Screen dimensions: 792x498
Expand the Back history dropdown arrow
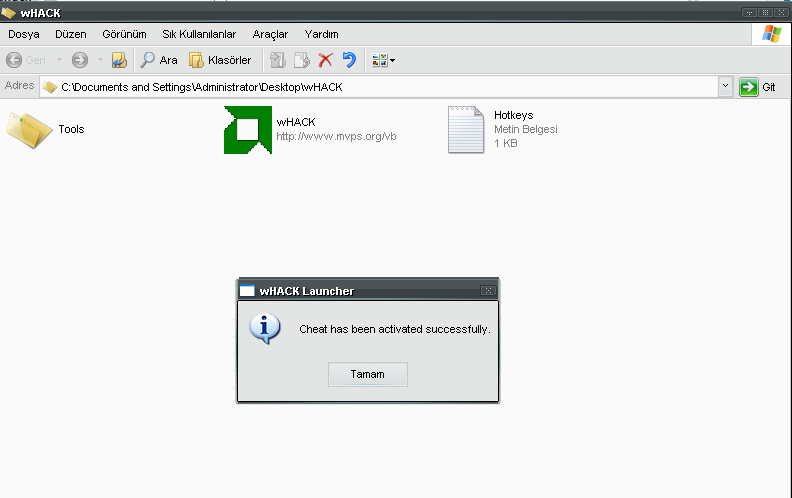click(x=59, y=60)
